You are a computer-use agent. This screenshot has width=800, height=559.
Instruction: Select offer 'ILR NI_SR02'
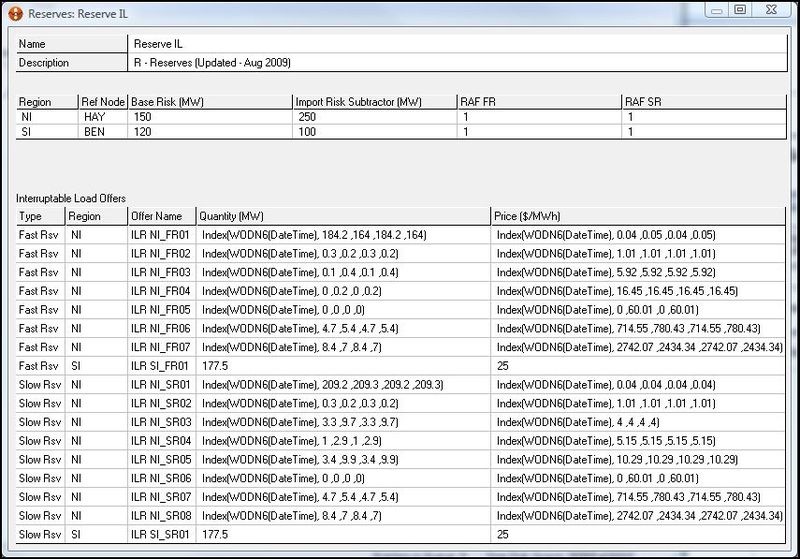point(162,403)
